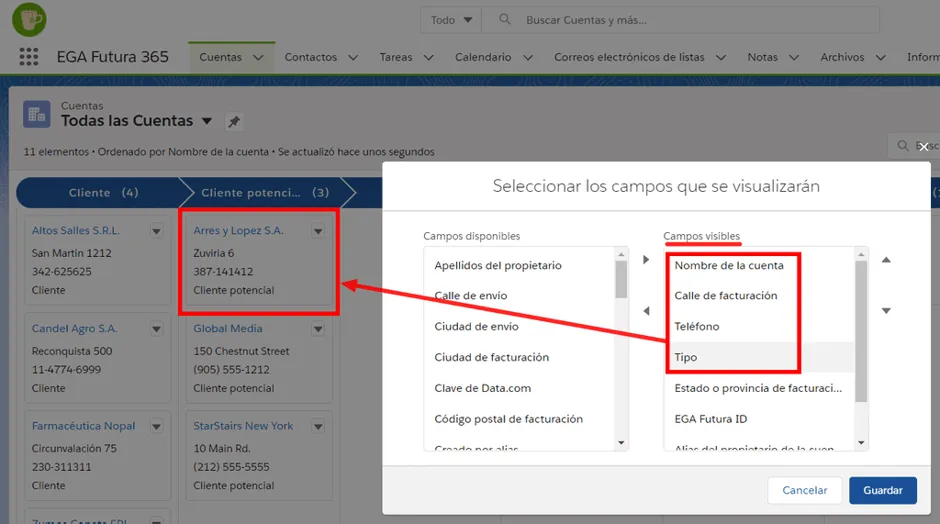Select Teléfono in visible fields

(759, 327)
